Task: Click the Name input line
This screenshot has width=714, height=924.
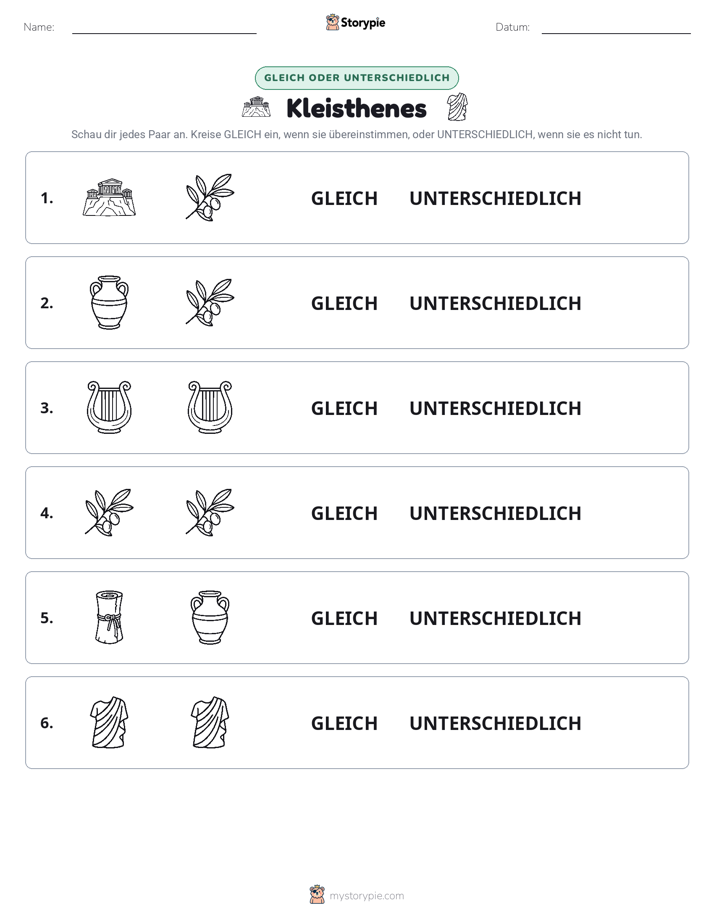Action: (x=164, y=28)
